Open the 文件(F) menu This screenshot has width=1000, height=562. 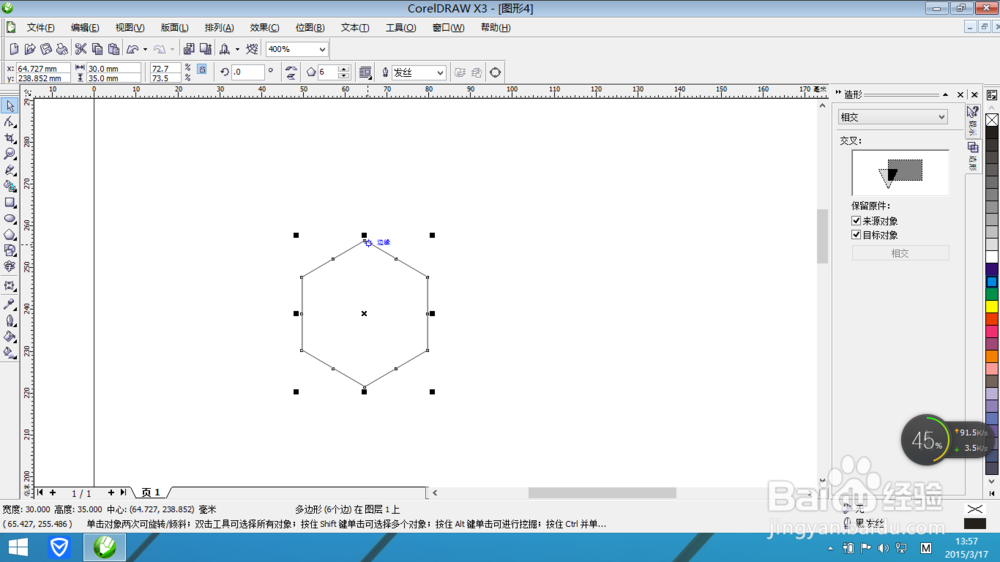tap(40, 27)
